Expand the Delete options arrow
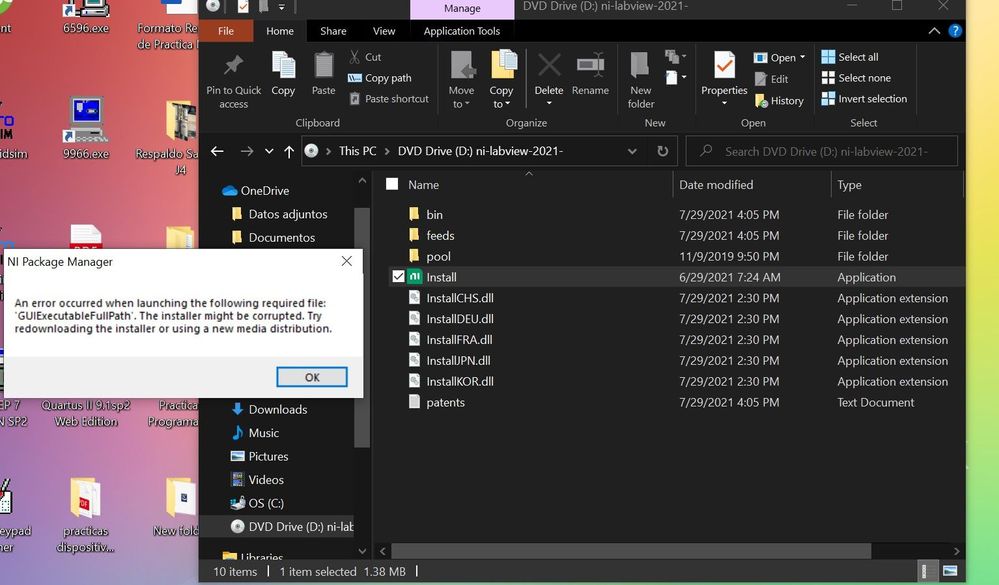This screenshot has height=585, width=999. pos(549,103)
